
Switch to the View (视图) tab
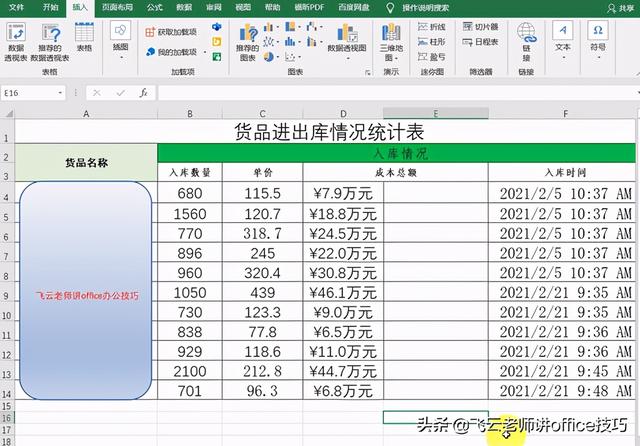(x=243, y=7)
